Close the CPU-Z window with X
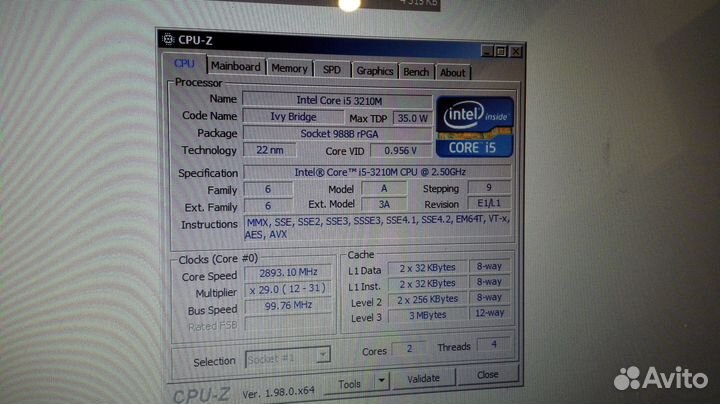This screenshot has height=404, width=720. click(x=516, y=51)
